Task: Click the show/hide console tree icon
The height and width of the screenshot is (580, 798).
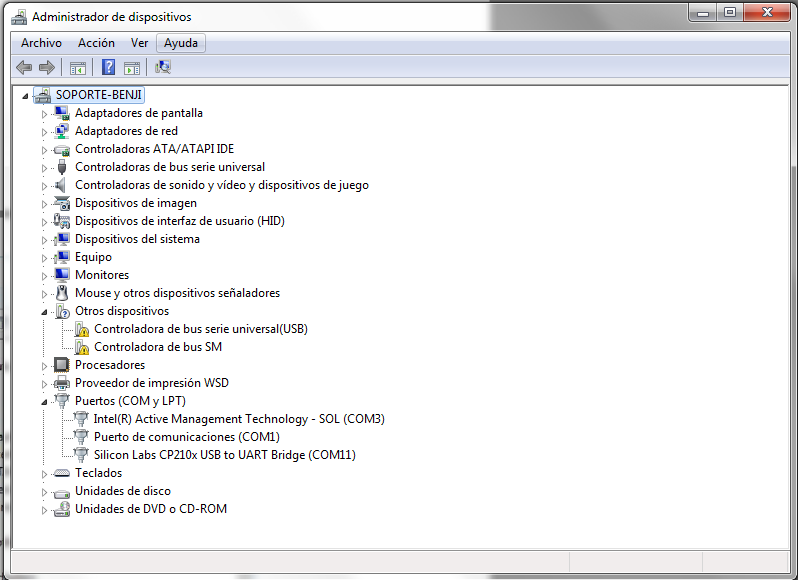Action: [x=77, y=67]
